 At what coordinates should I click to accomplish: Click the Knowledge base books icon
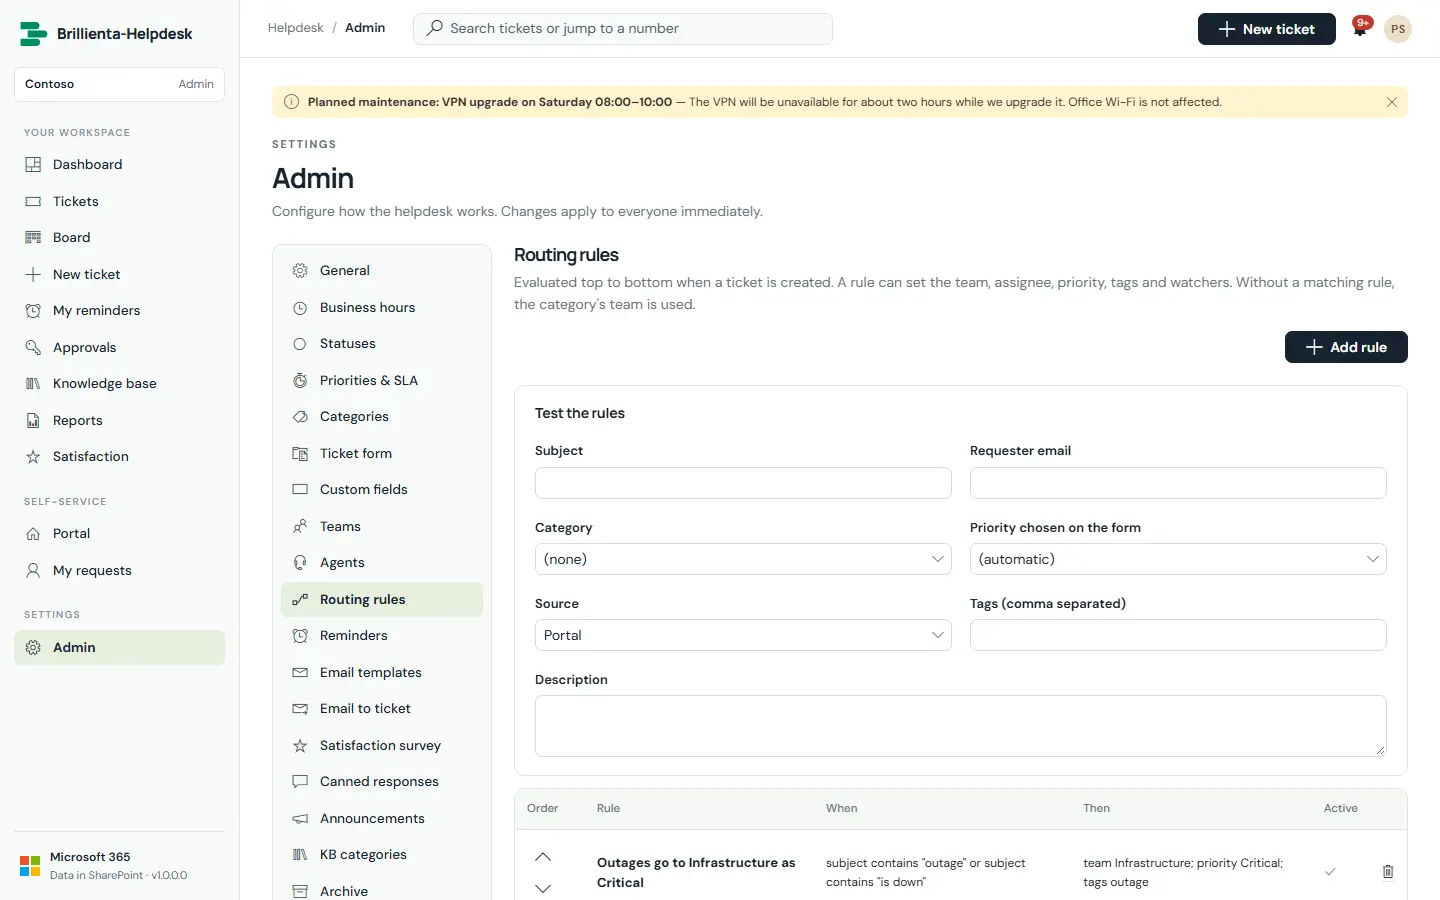pyautogui.click(x=33, y=384)
